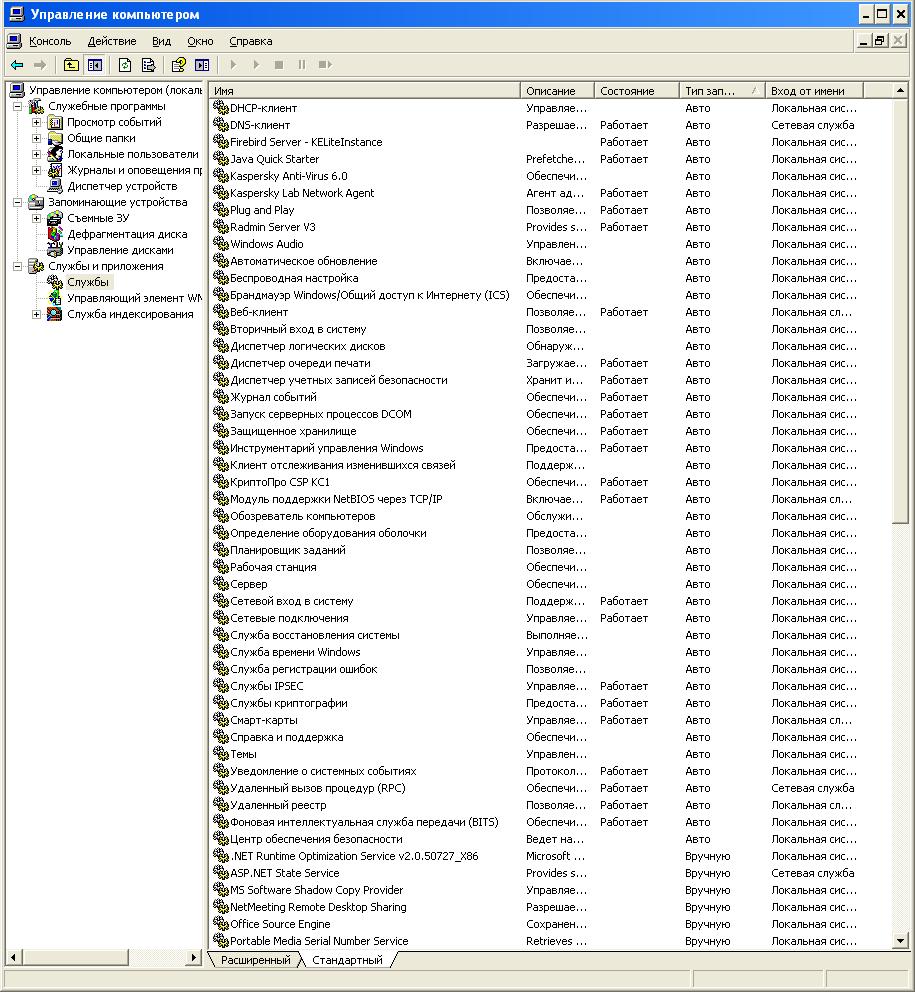Viewport: 915px width, 992px height.
Task: Click the Служба индексирования tree icon
Action: [55, 314]
